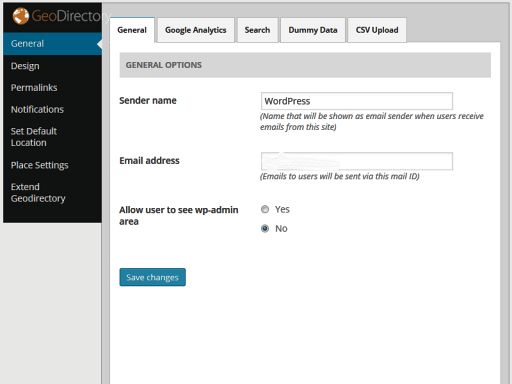Click the 'Name that will be shown' hint text
512x384 pixels.
tap(372, 122)
